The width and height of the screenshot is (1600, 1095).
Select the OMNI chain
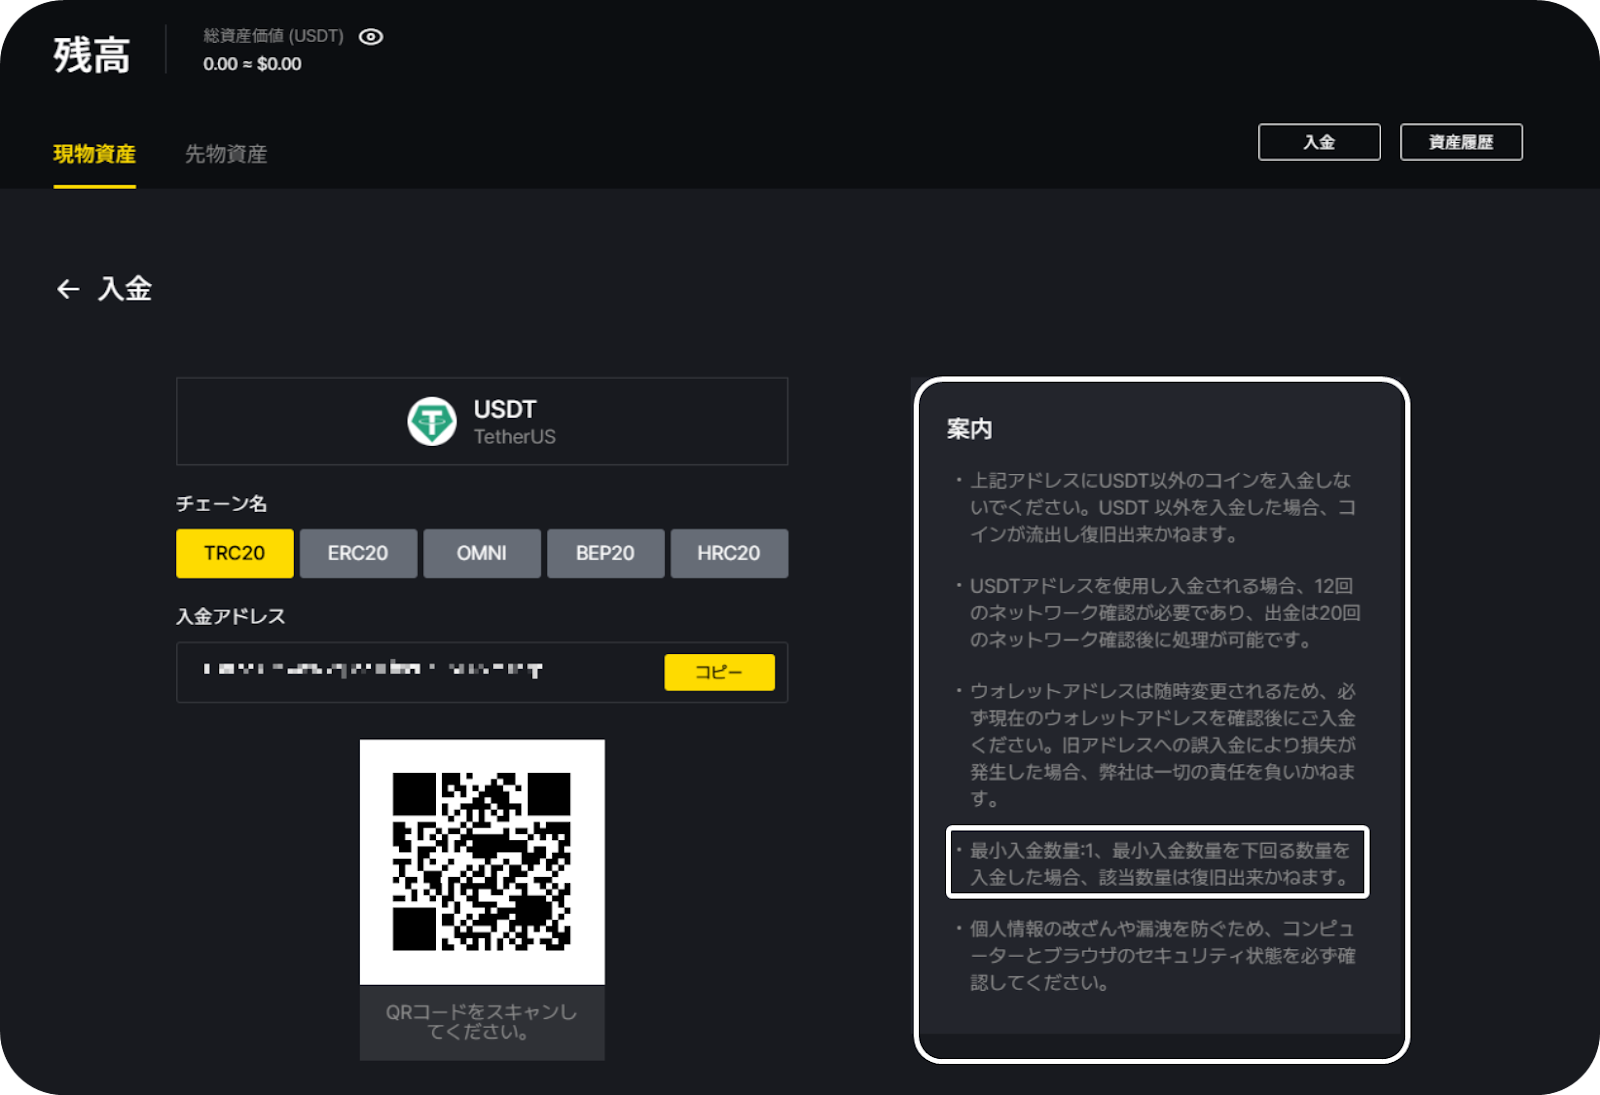pyautogui.click(x=482, y=553)
